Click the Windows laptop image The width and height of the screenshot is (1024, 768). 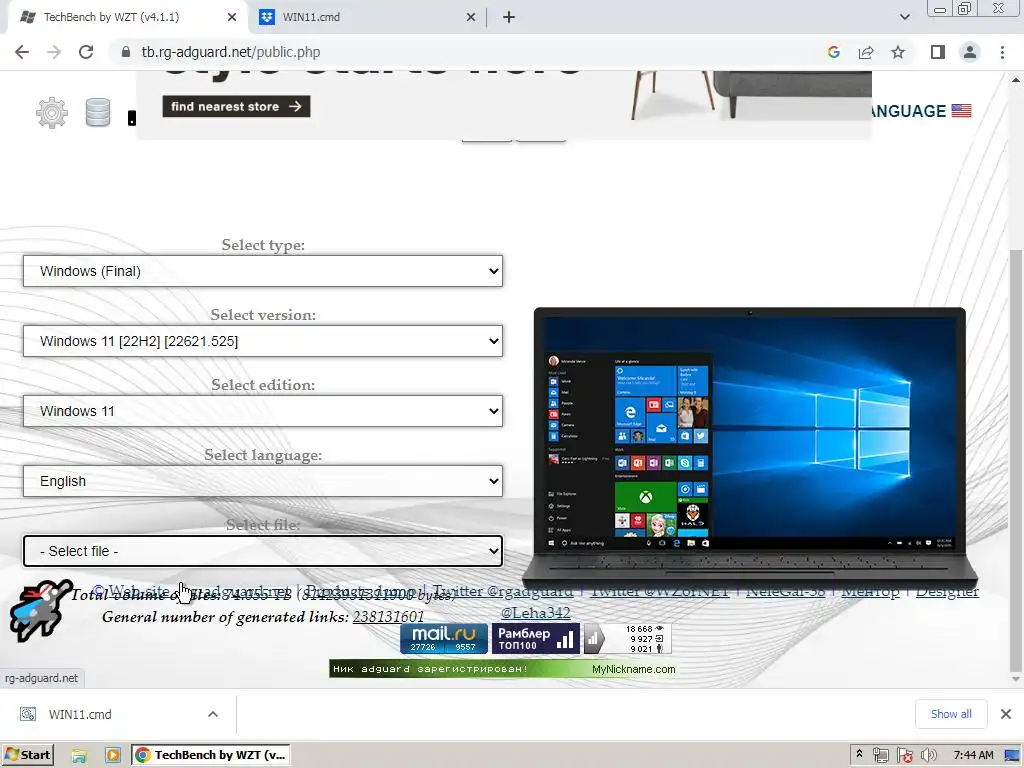[x=750, y=447]
